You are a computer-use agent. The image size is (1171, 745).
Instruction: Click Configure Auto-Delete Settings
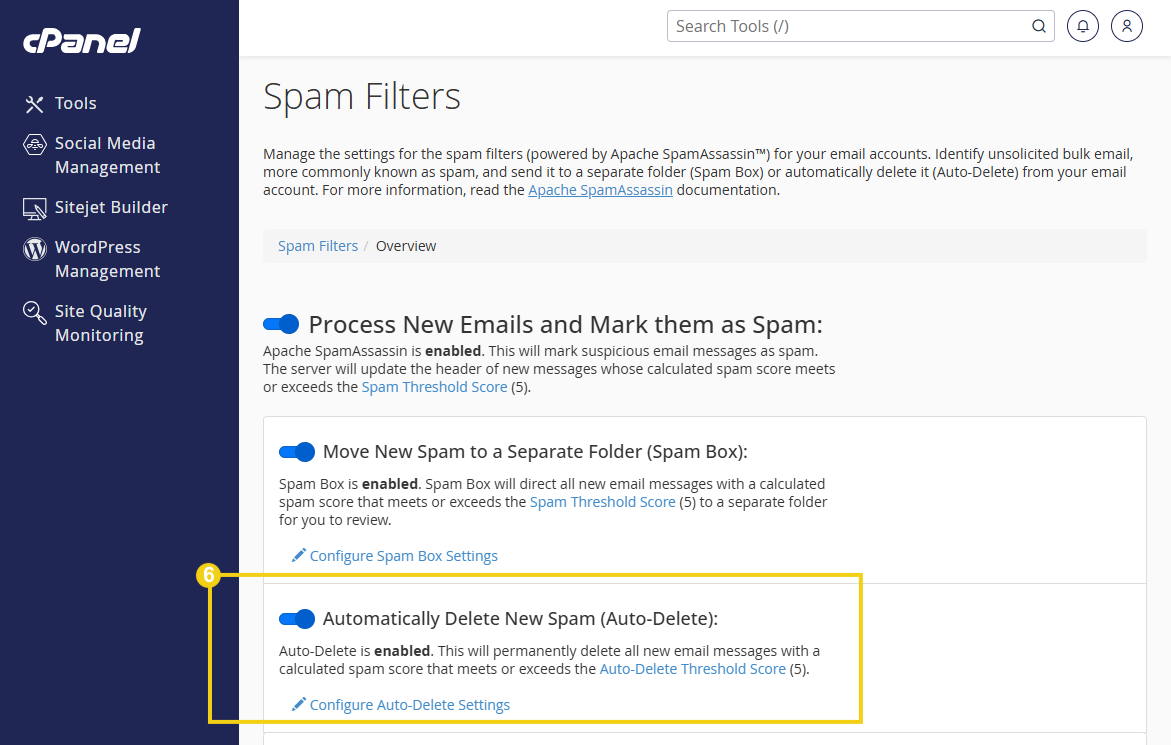tap(410, 704)
